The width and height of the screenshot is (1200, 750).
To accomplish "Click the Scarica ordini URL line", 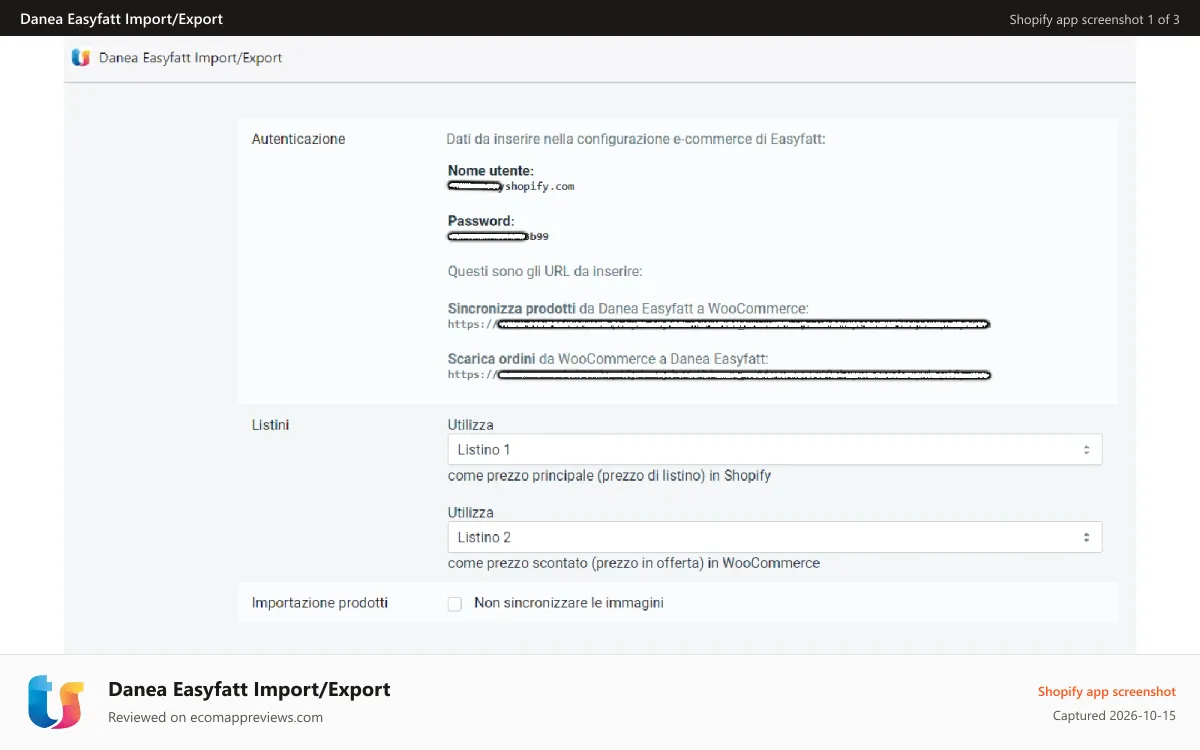I will pyautogui.click(x=720, y=375).
